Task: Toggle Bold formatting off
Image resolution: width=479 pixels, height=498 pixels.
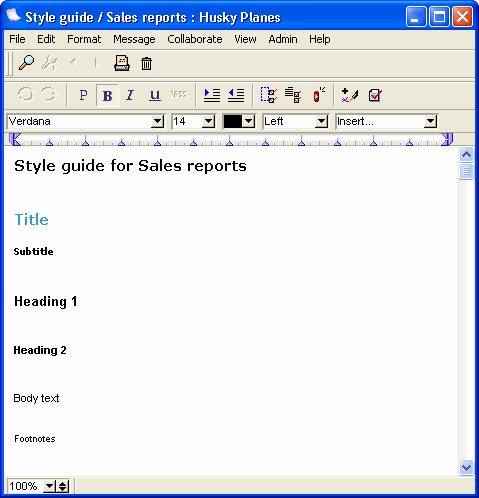Action: click(107, 96)
